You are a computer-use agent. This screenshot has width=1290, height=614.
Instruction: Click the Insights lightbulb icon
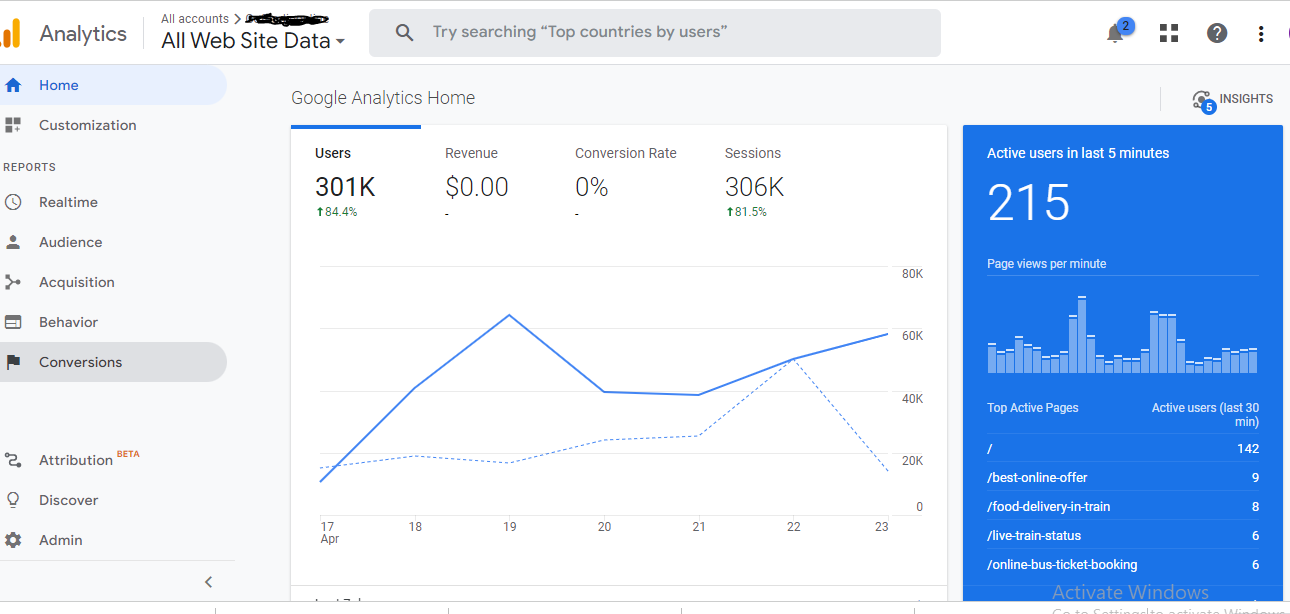coord(1200,99)
